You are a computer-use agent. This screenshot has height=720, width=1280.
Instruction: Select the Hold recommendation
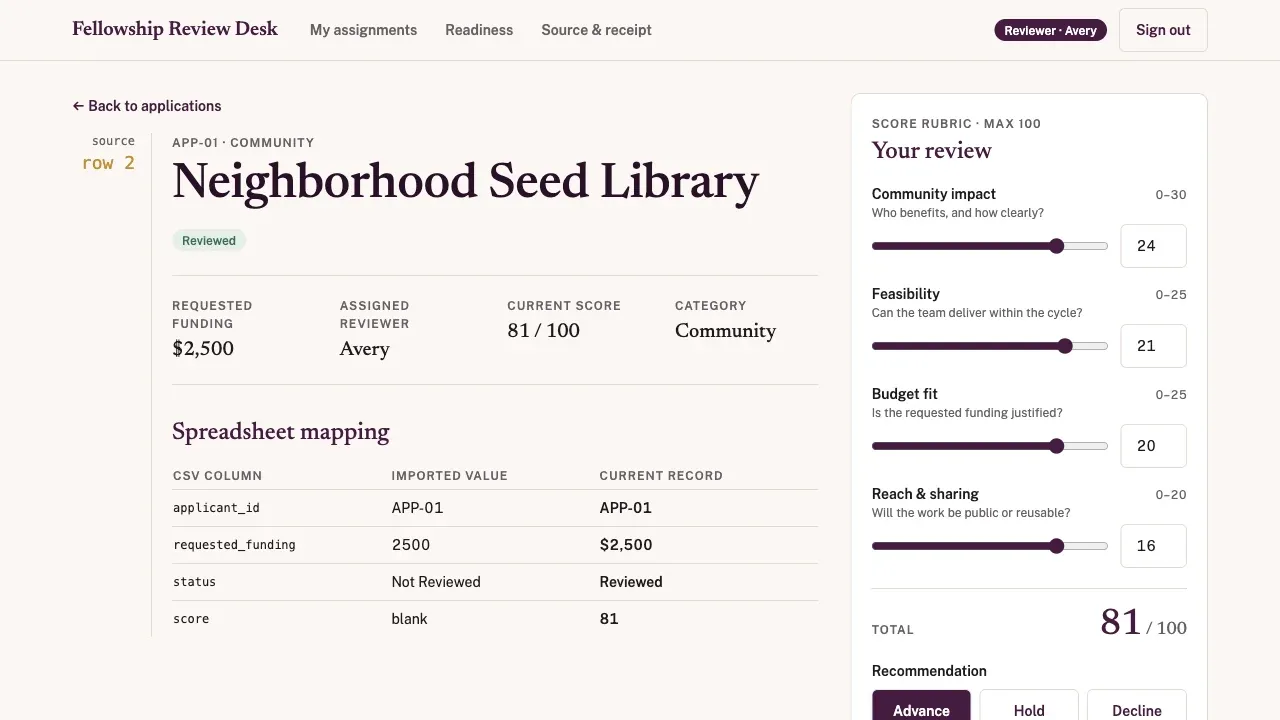pos(1029,706)
